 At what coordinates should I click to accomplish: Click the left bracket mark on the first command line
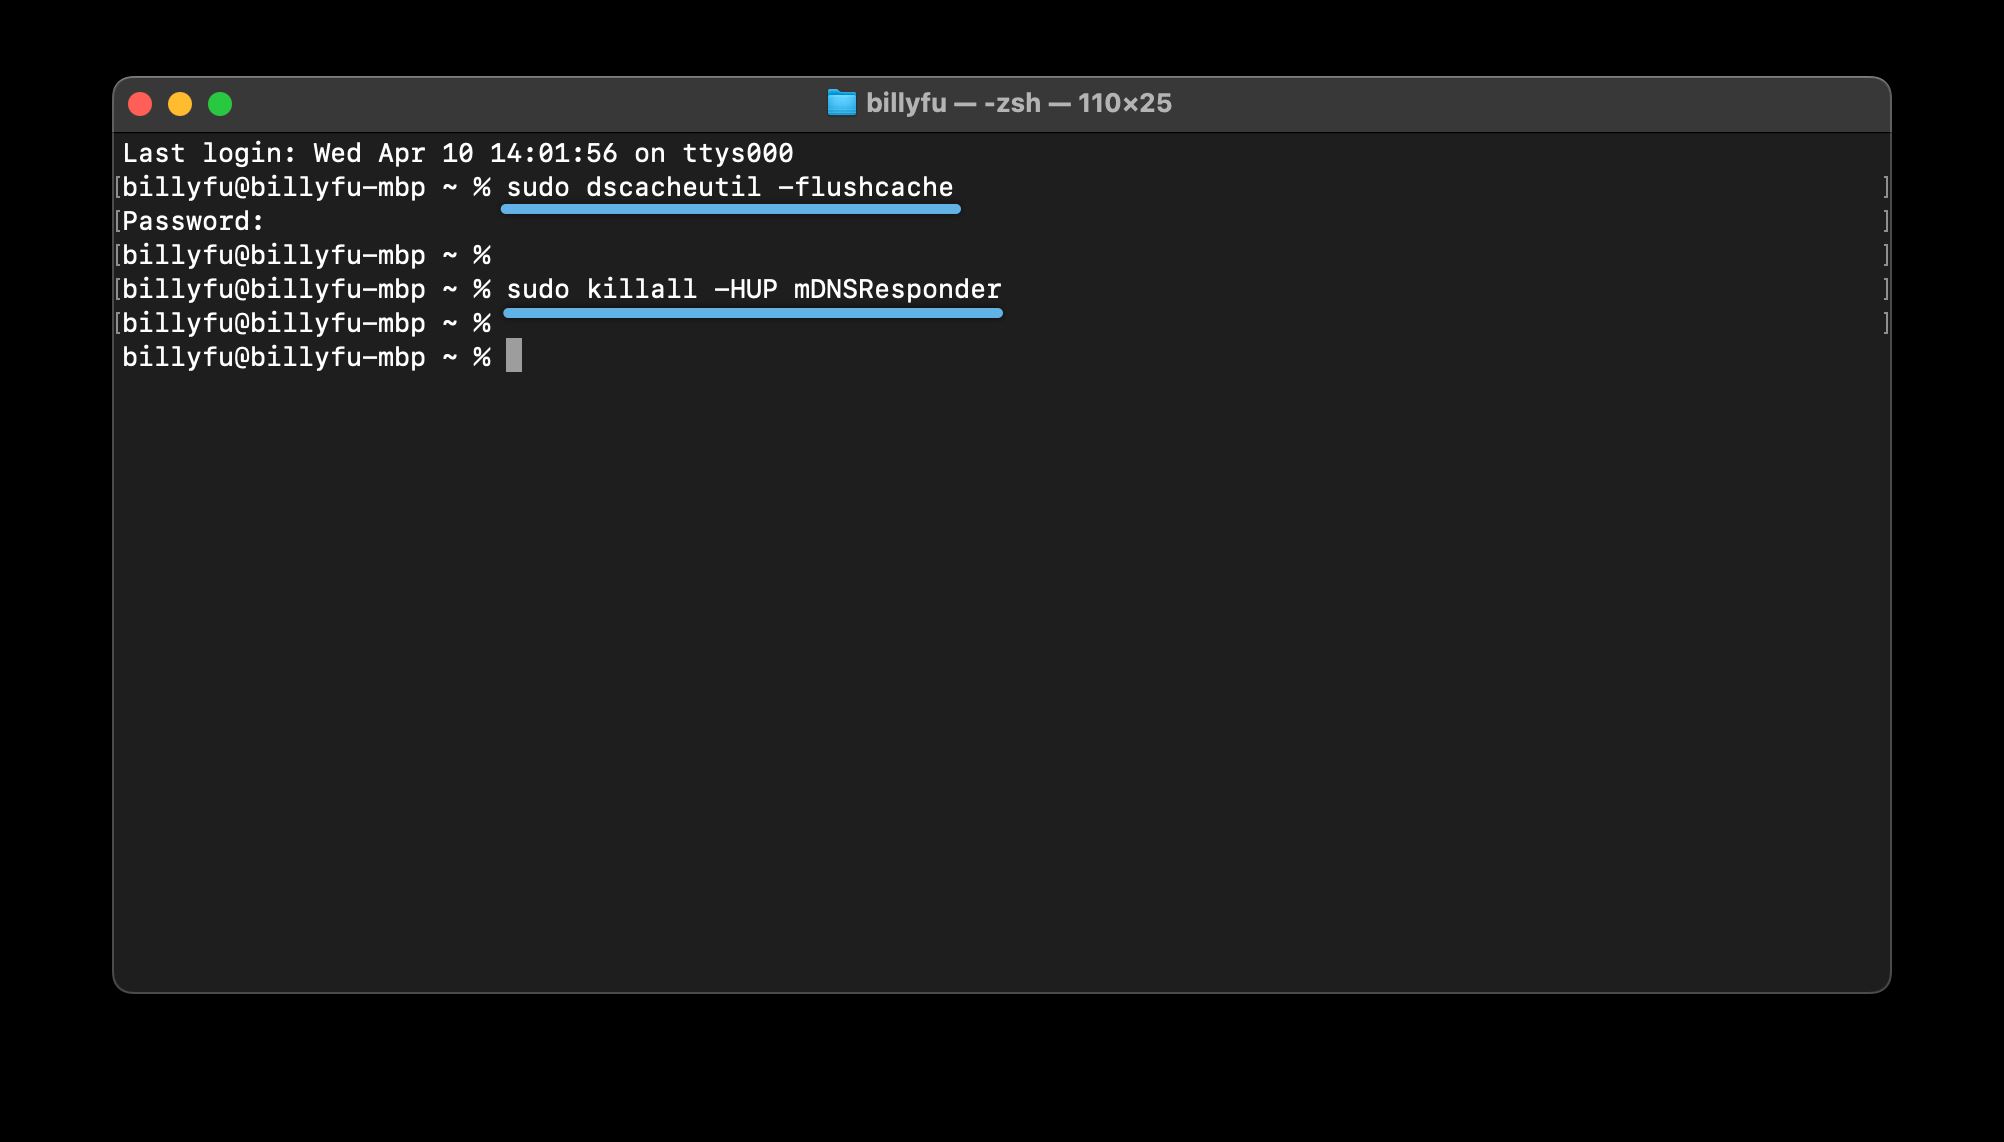[x=118, y=187]
